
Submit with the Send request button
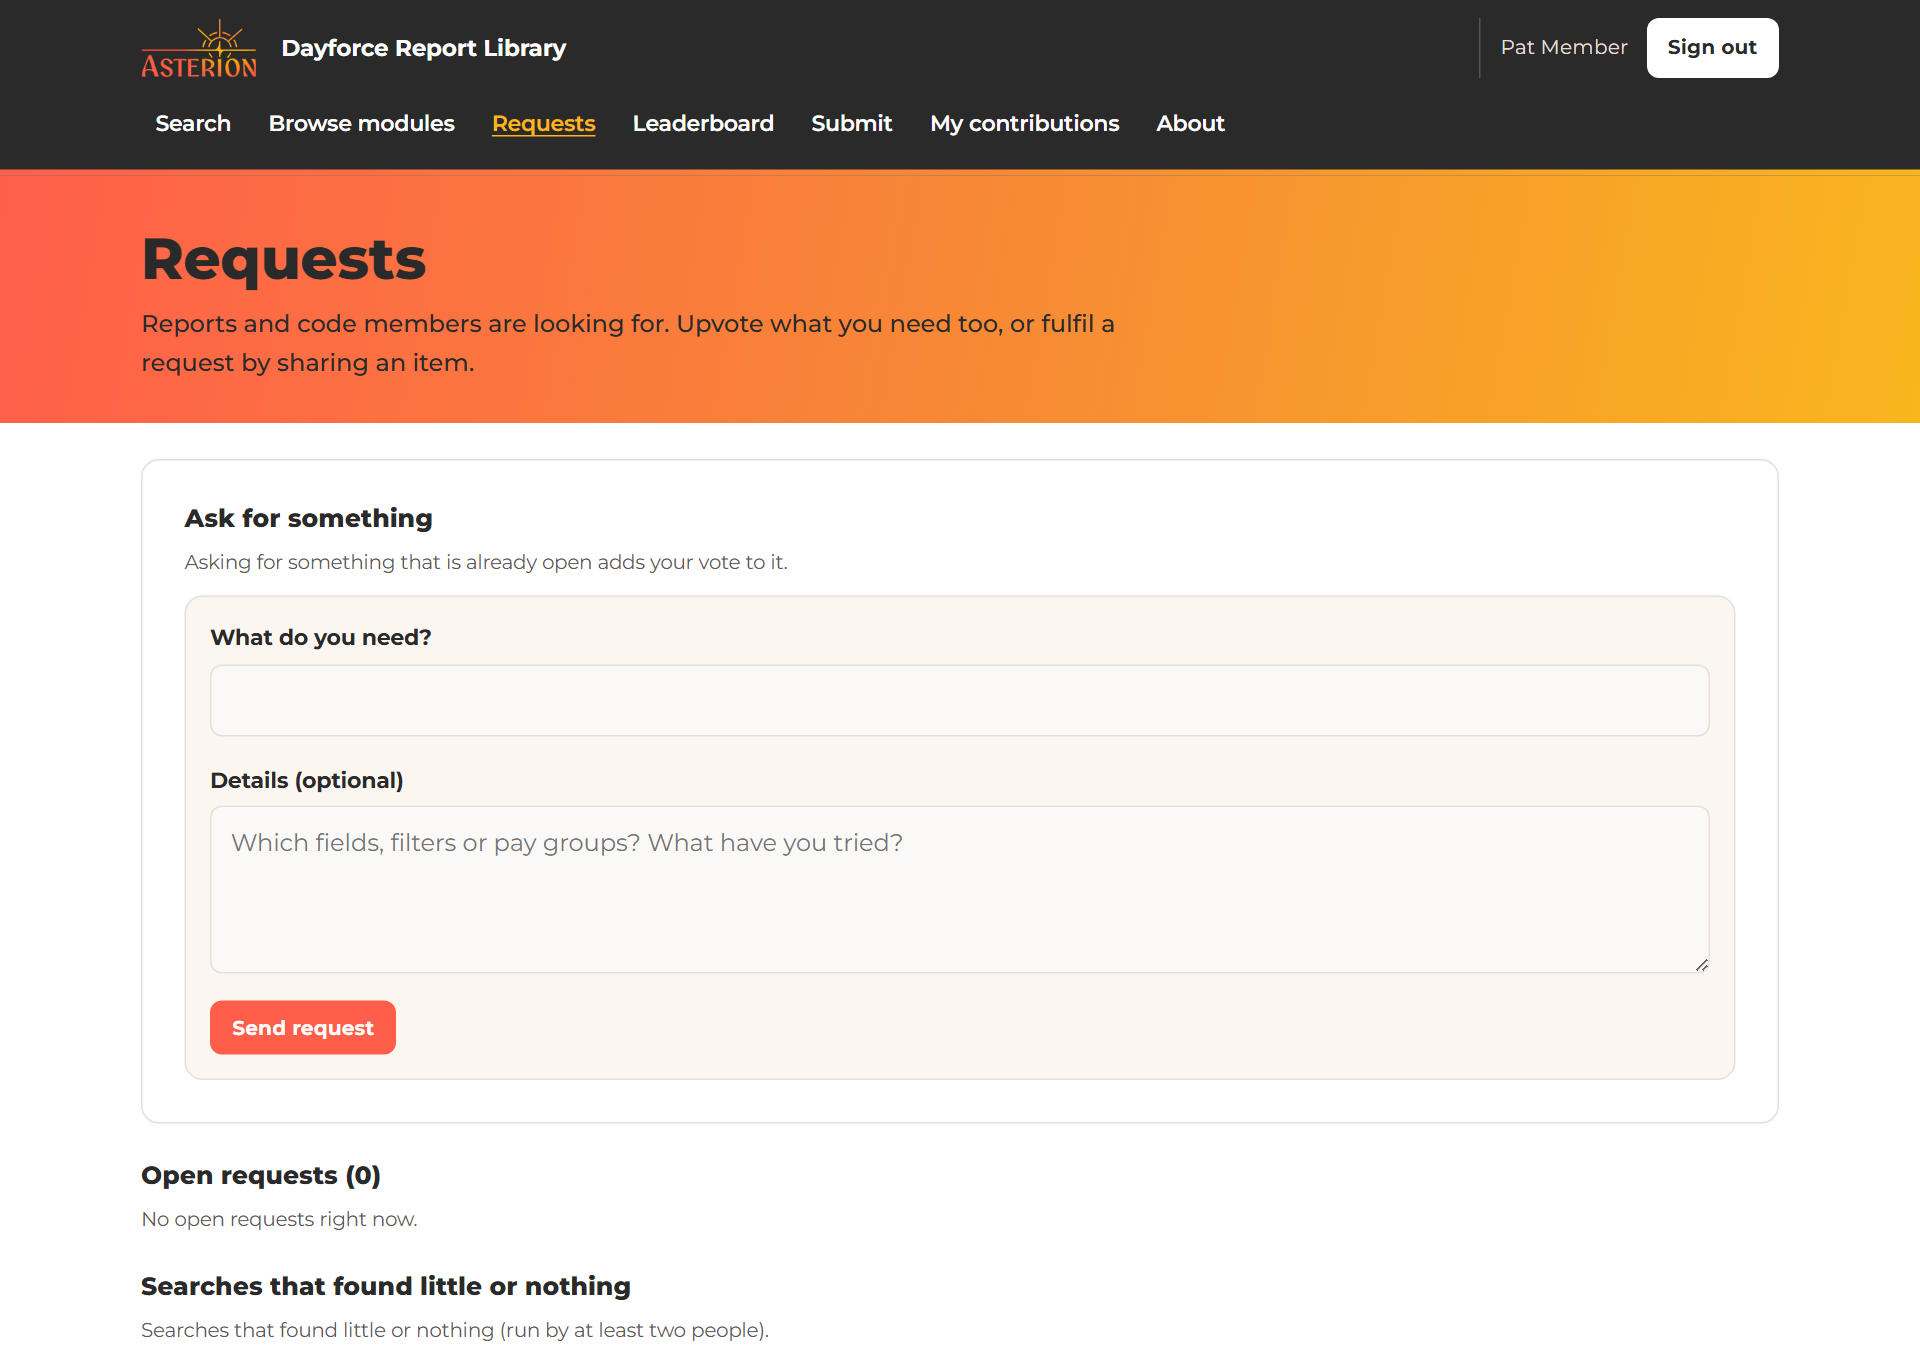(302, 1027)
